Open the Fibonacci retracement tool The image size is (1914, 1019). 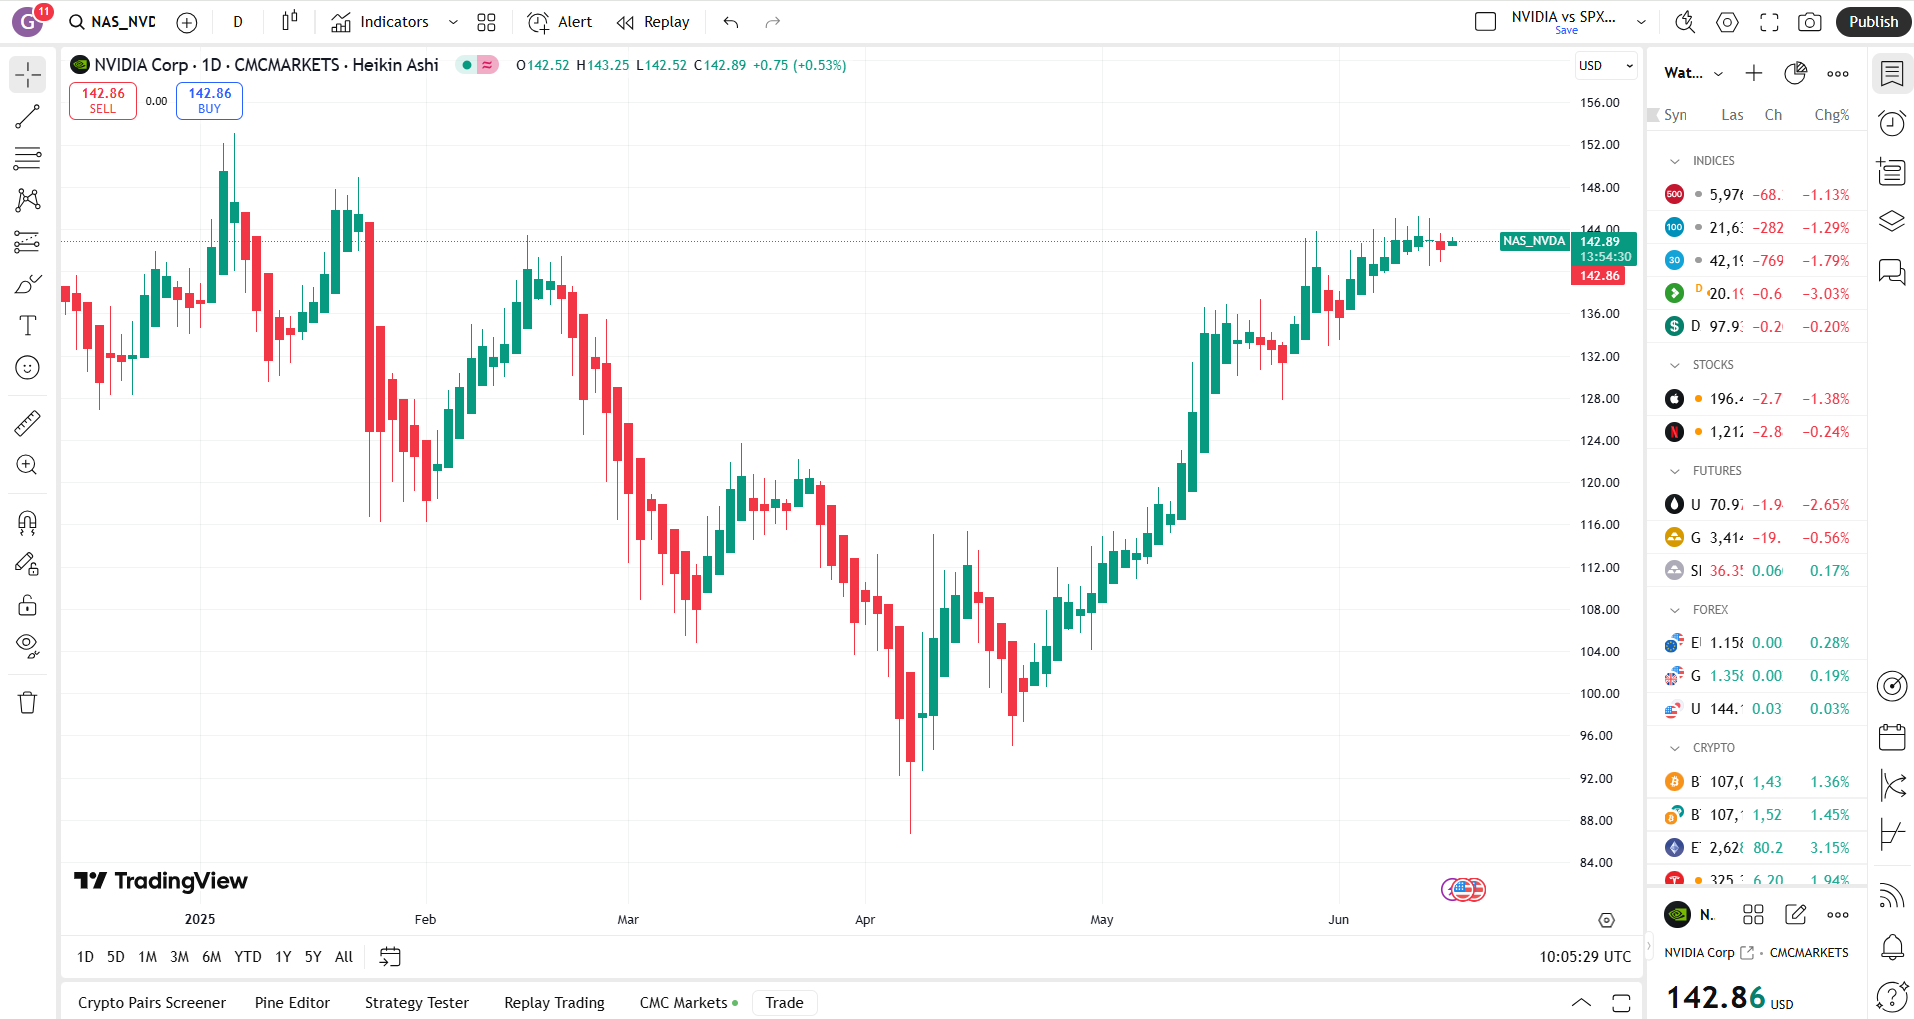click(x=28, y=158)
